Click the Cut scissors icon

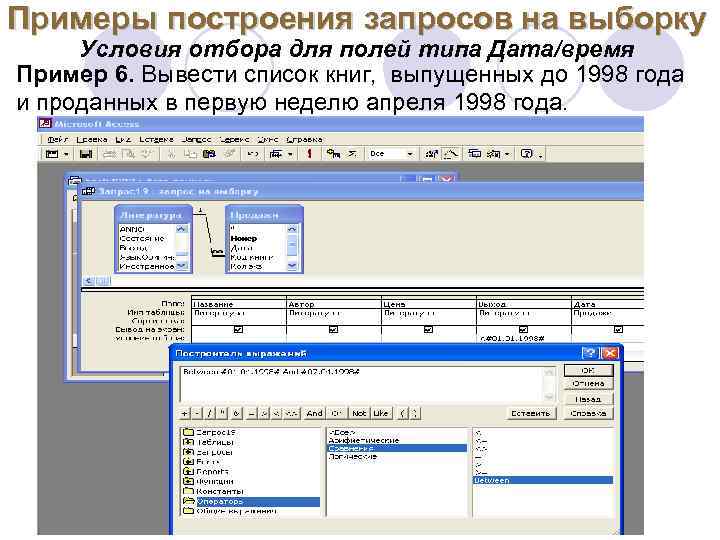coord(171,154)
